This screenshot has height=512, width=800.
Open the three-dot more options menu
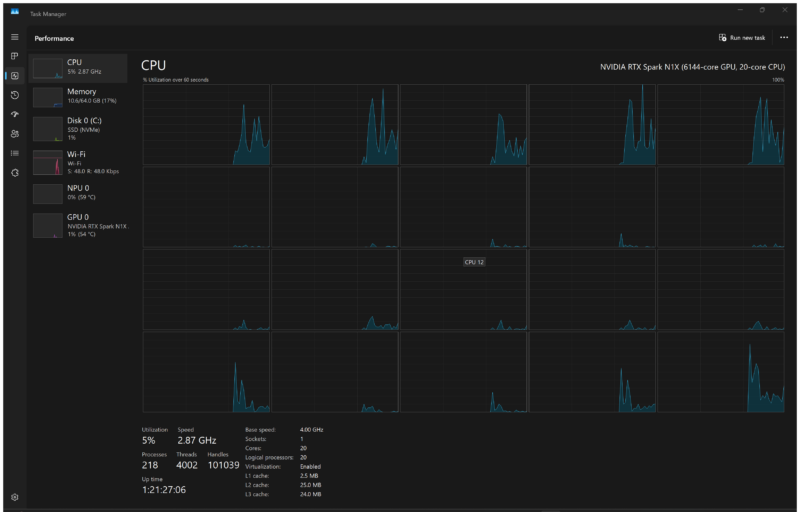coord(784,38)
